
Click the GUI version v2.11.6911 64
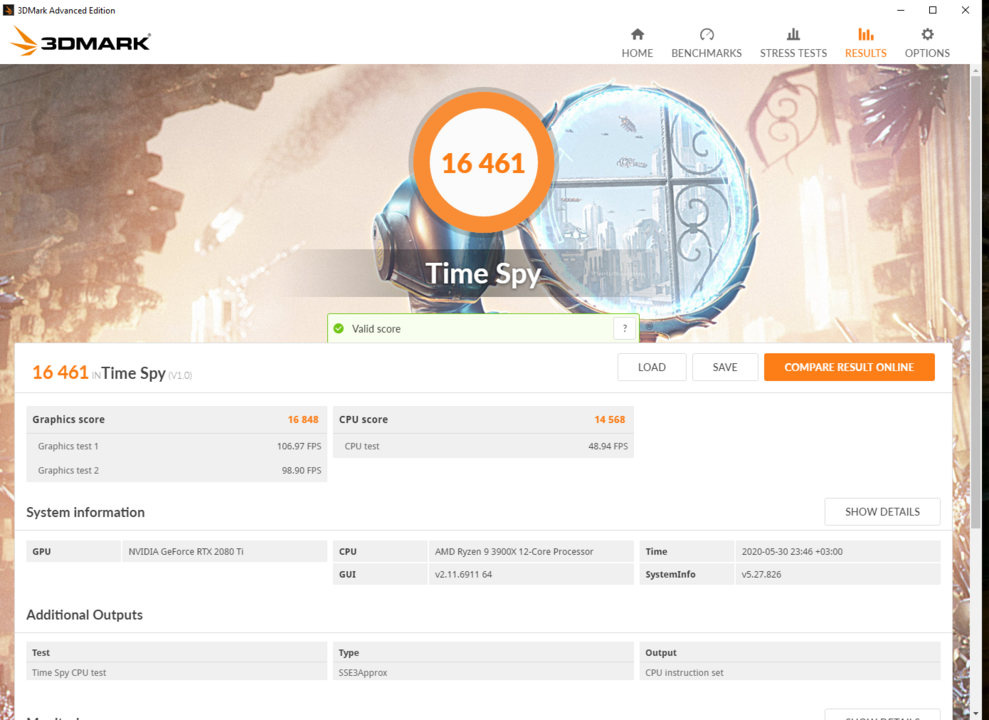pos(463,574)
